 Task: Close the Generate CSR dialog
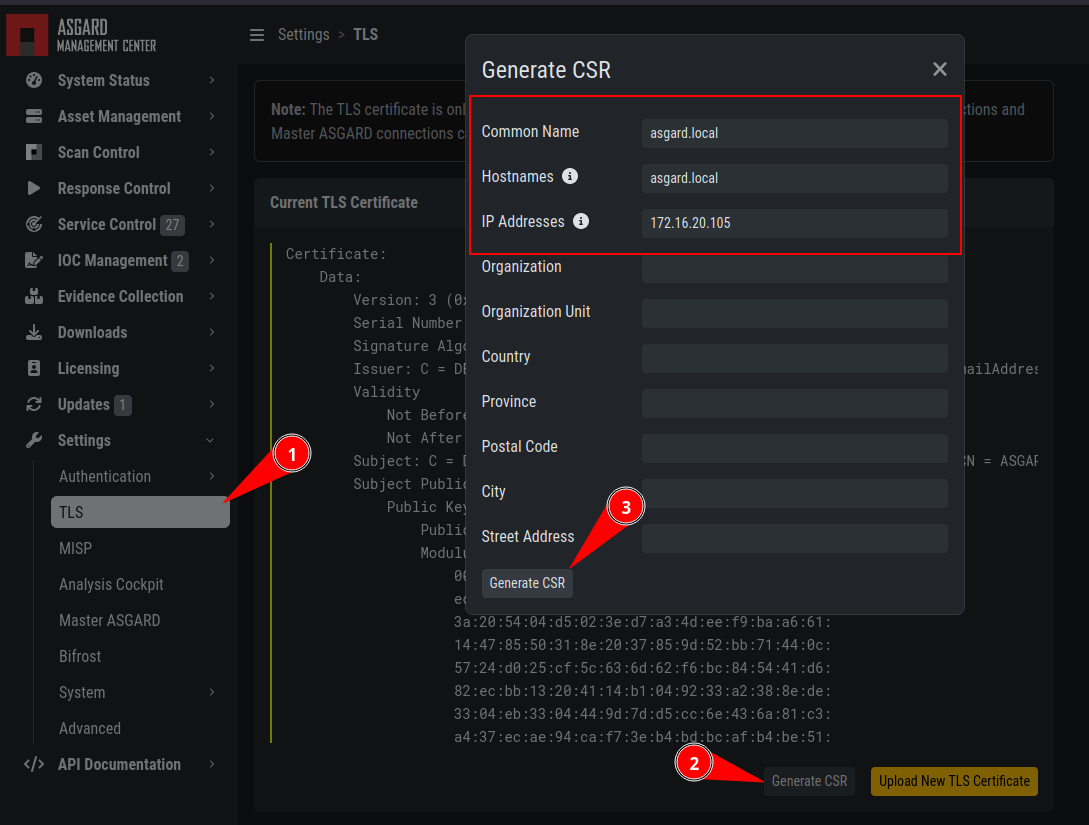[940, 69]
